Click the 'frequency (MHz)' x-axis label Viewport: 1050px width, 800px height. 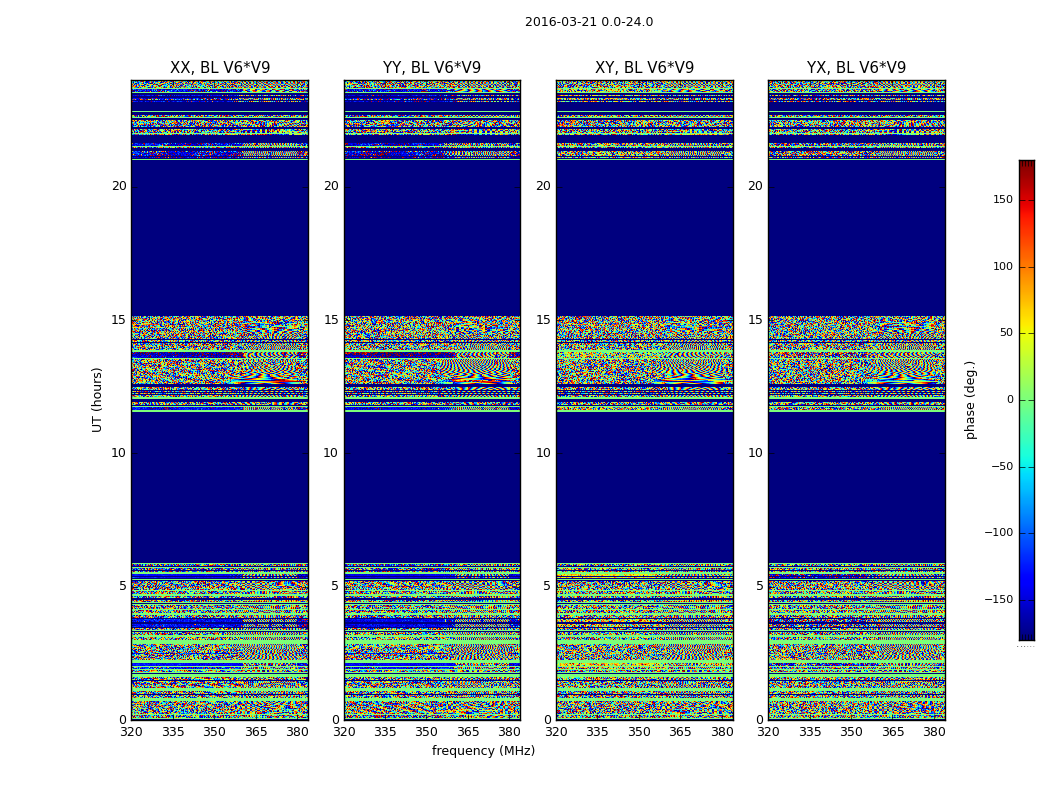point(483,751)
